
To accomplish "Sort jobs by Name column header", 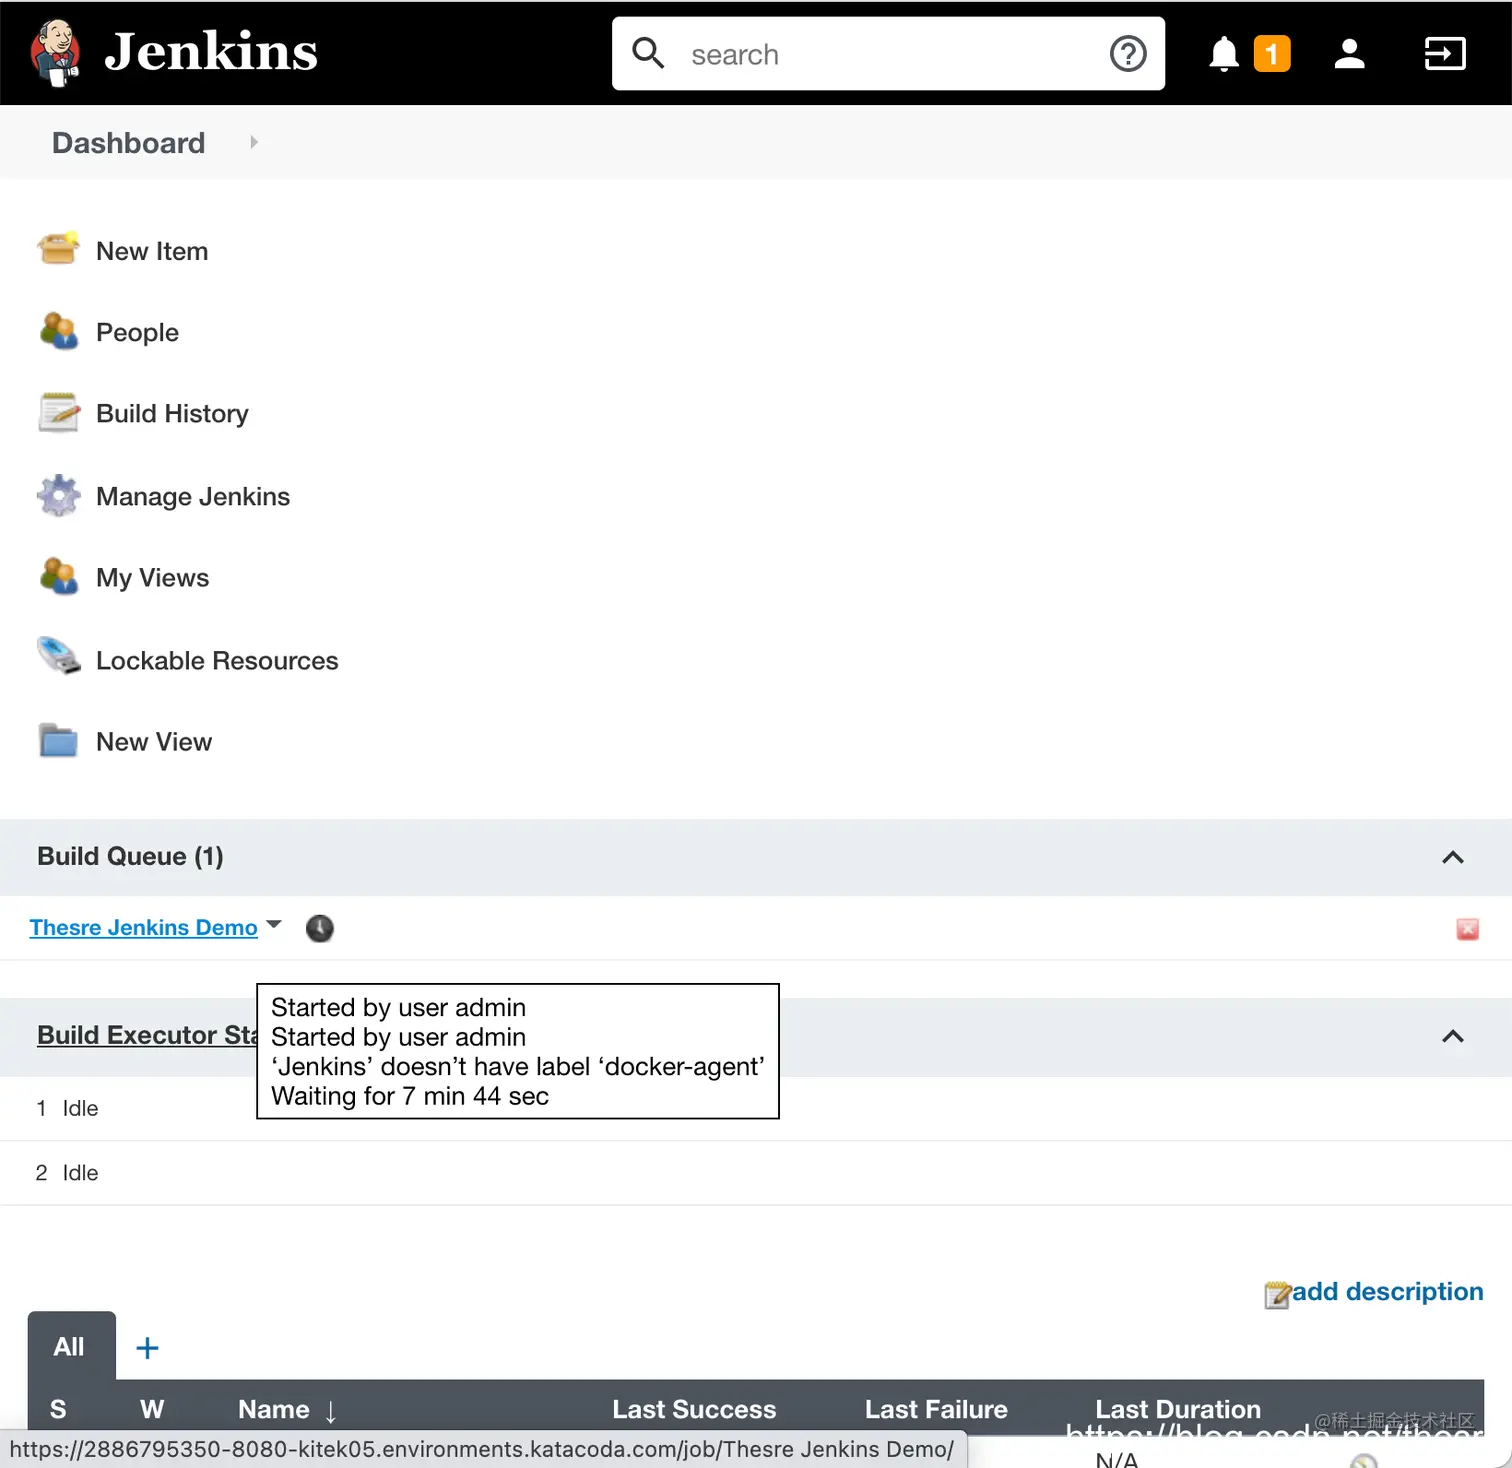I will 274,1409.
